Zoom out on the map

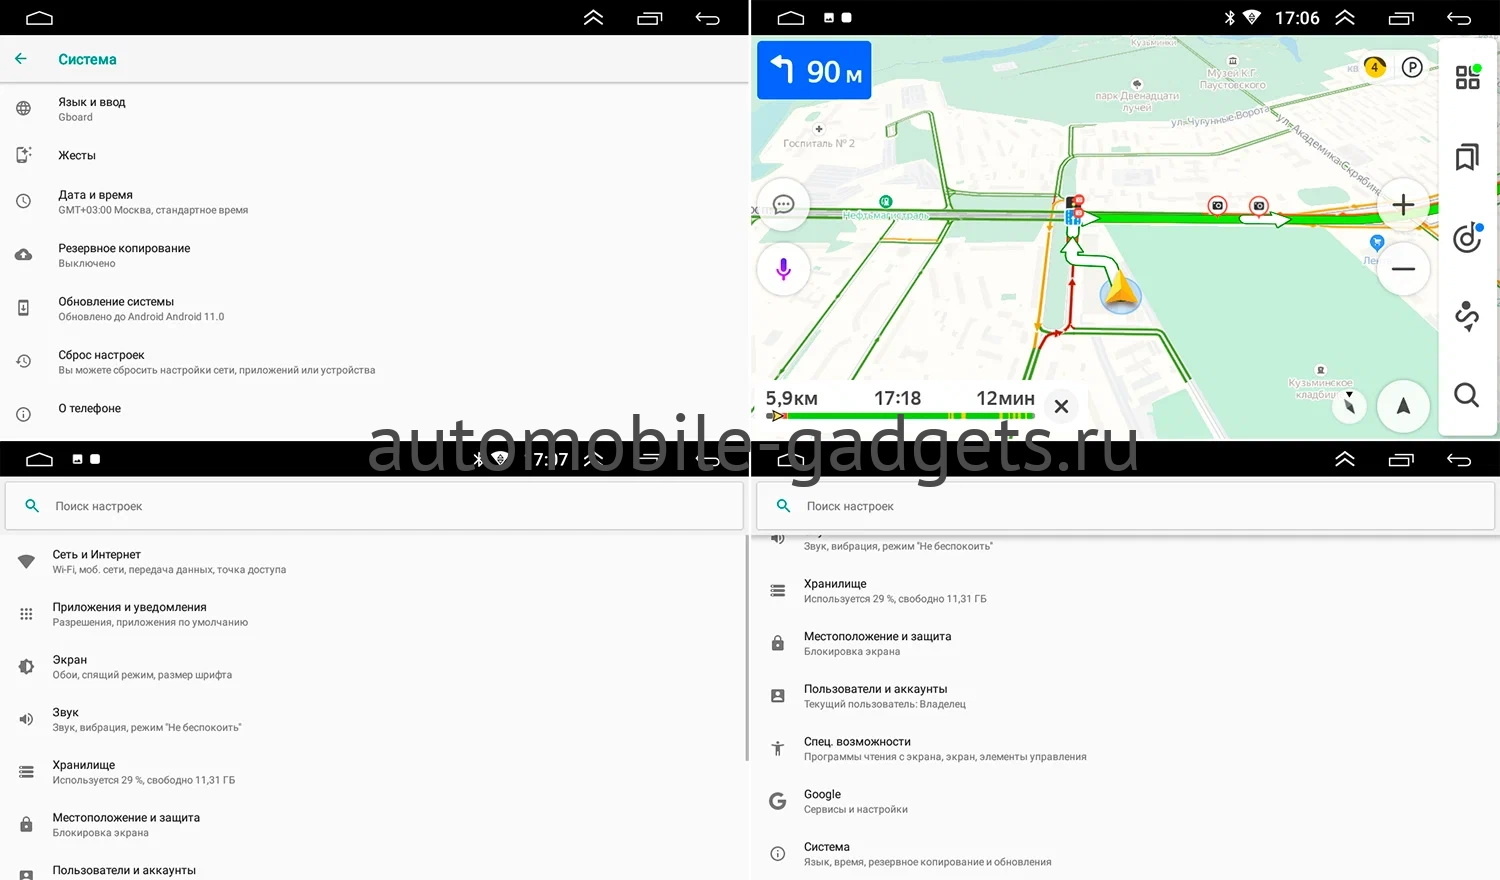[1403, 269]
